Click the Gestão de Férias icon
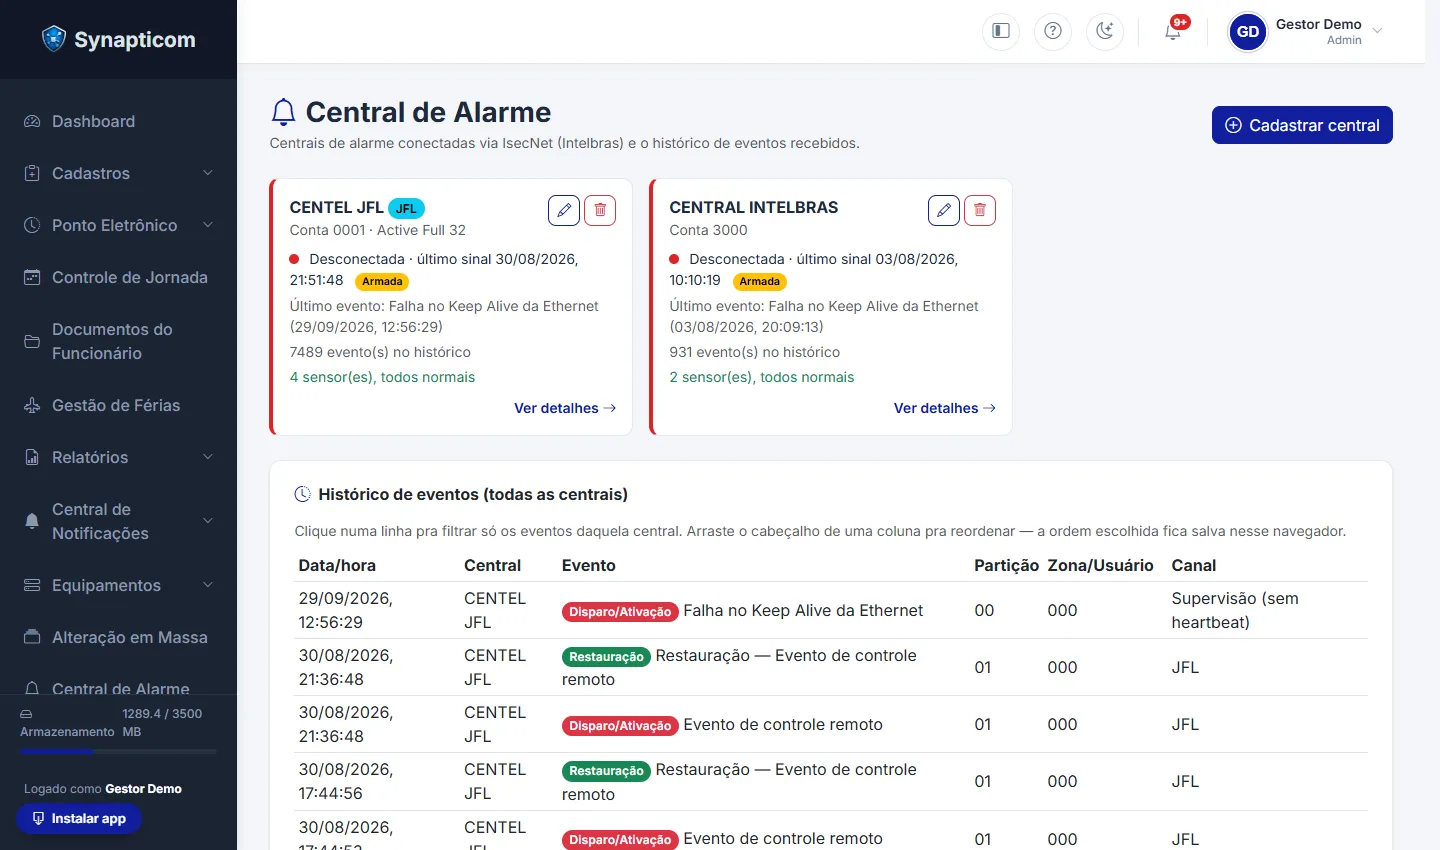Viewport: 1440px width, 850px height. click(32, 405)
